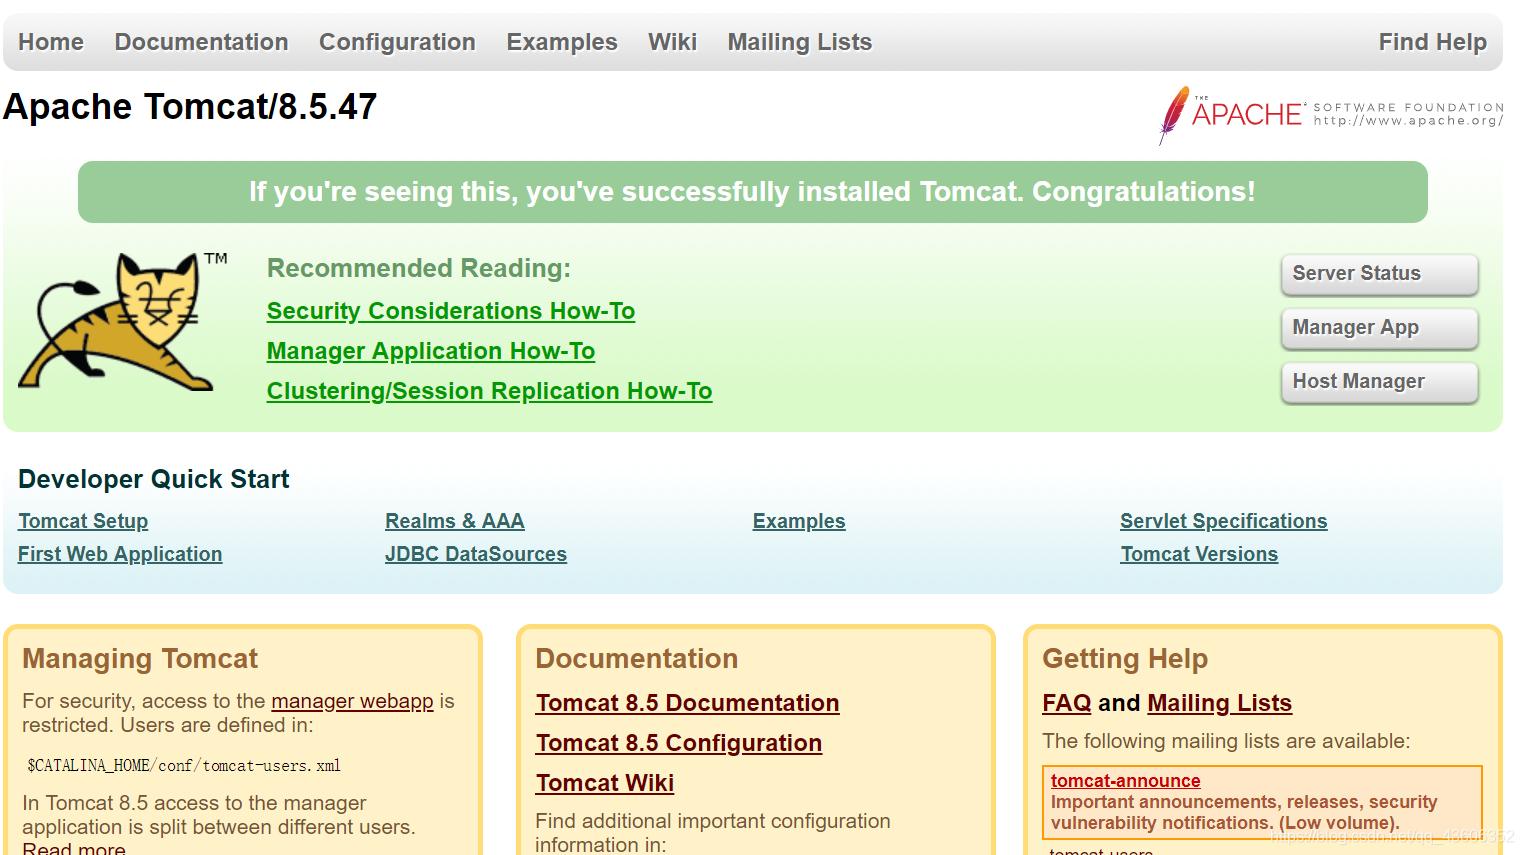1524x855 pixels.
Task: Follow the Tomcat Setup link
Action: [83, 521]
